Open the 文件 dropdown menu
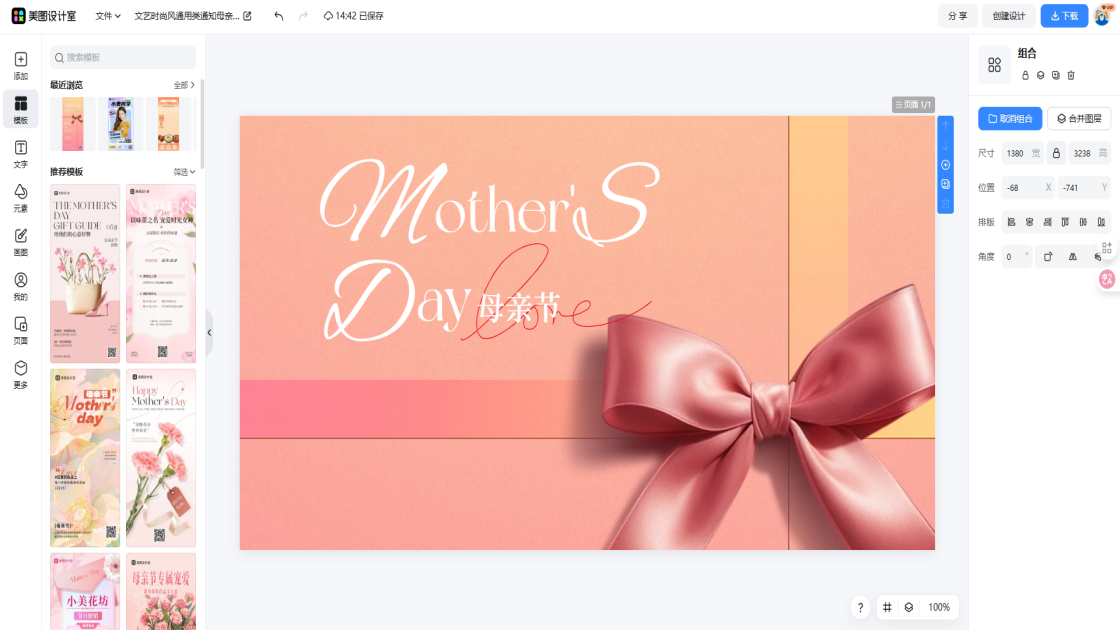The image size is (1120, 630). (x=108, y=16)
